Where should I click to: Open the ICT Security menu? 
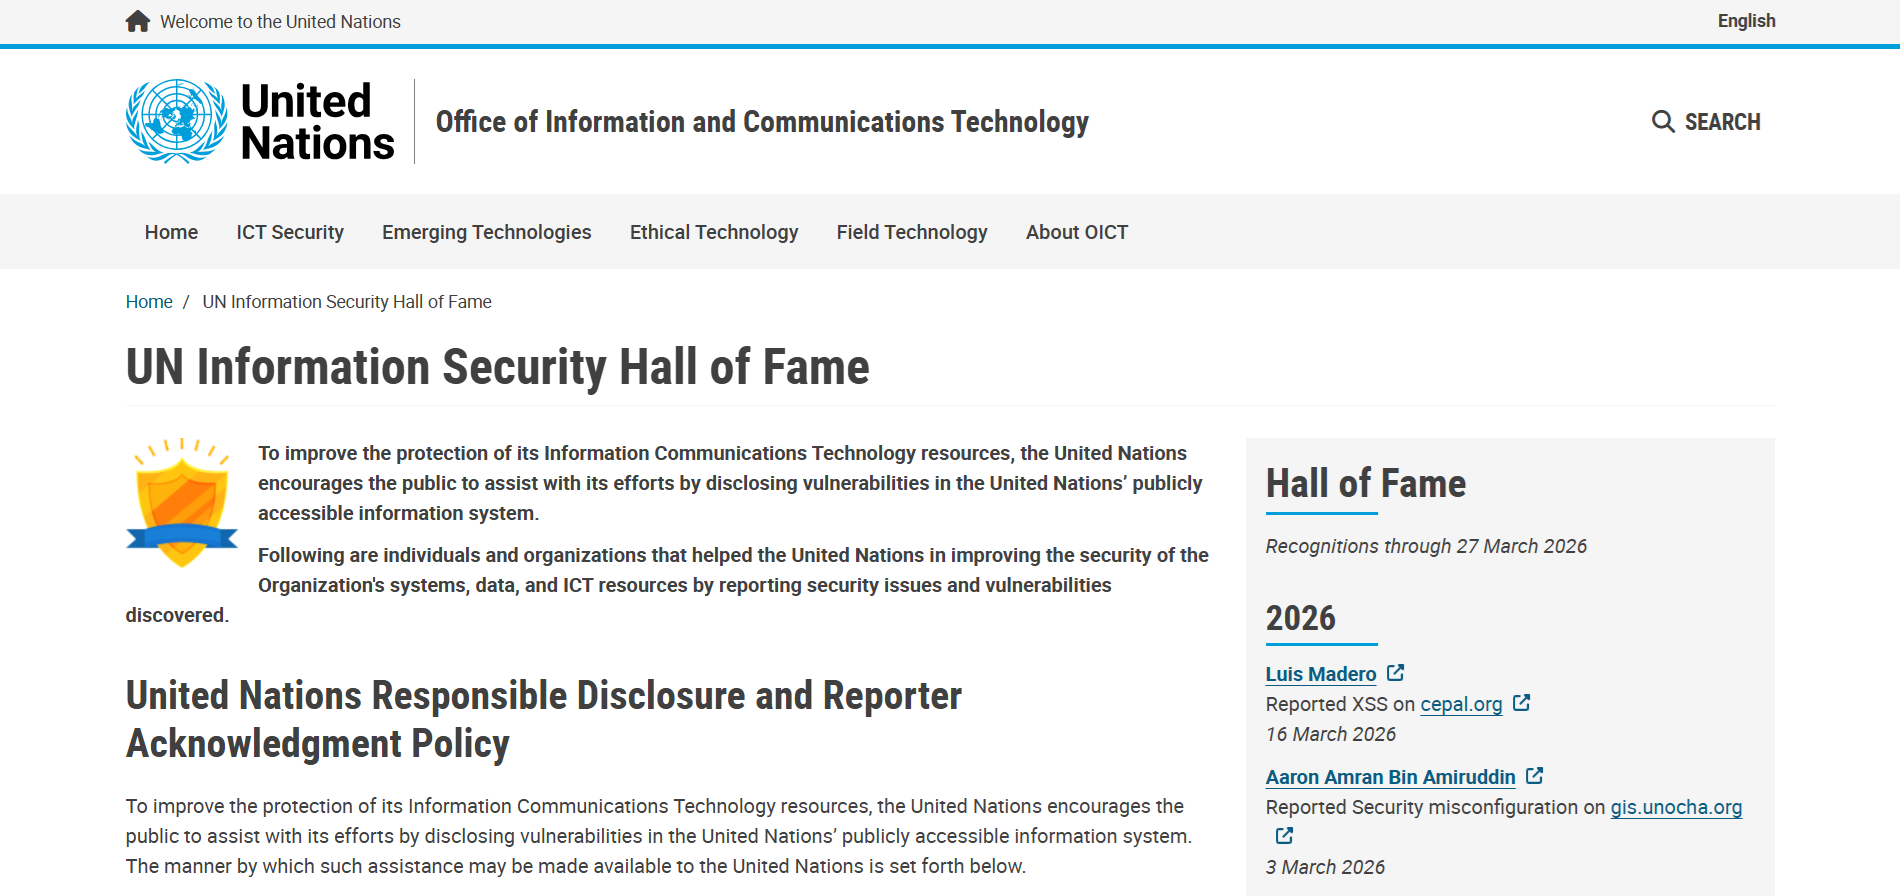pyautogui.click(x=290, y=232)
